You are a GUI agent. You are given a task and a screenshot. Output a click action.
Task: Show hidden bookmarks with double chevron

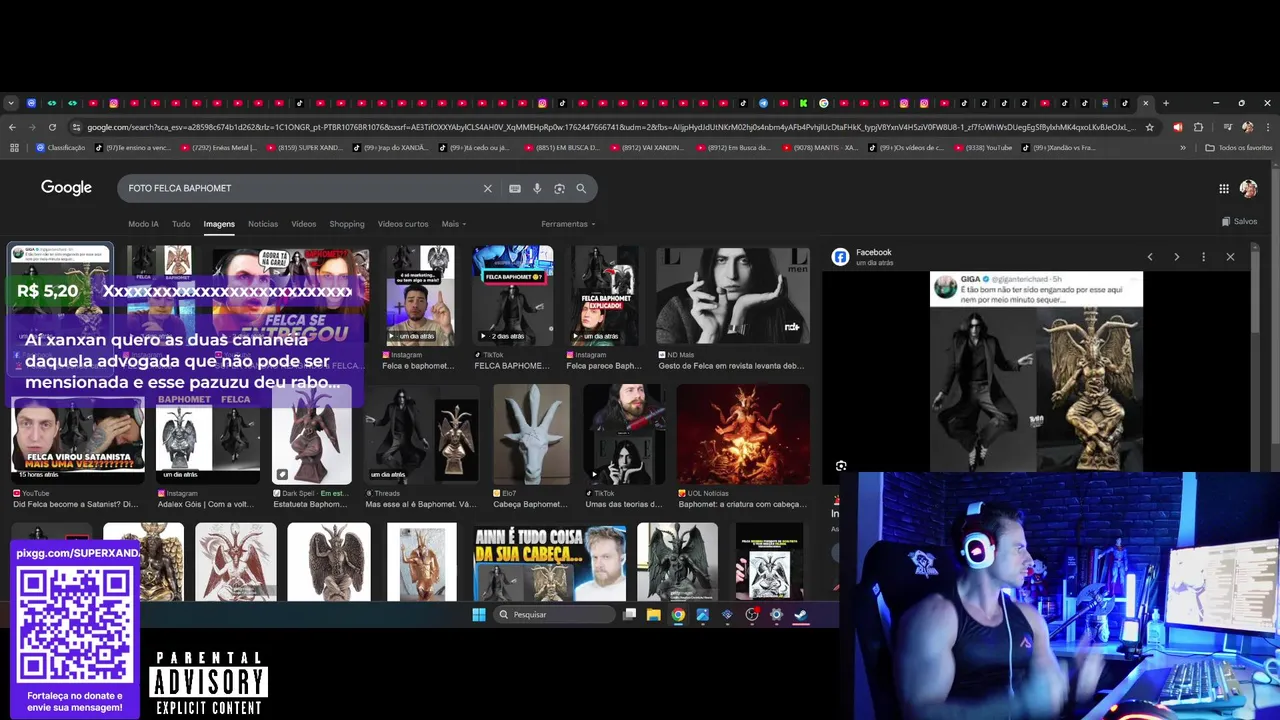(x=1183, y=148)
